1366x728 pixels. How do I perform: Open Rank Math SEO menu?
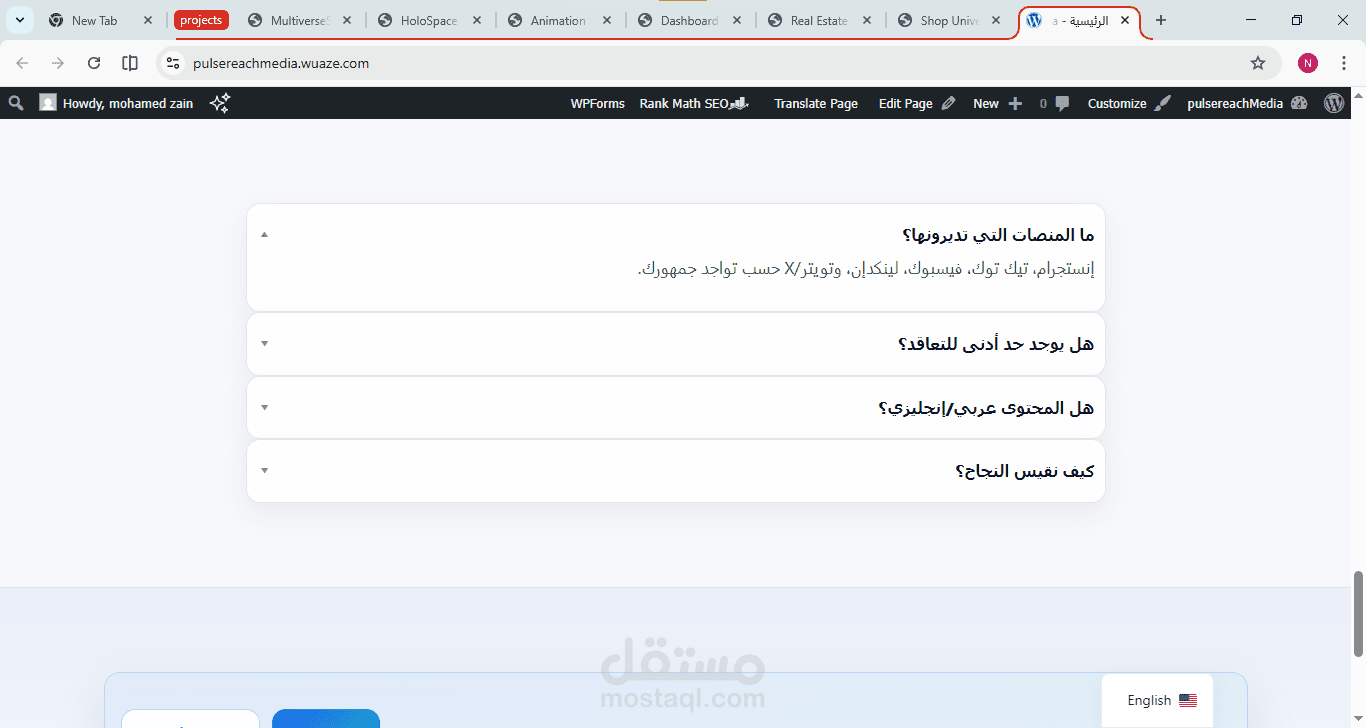click(x=684, y=103)
